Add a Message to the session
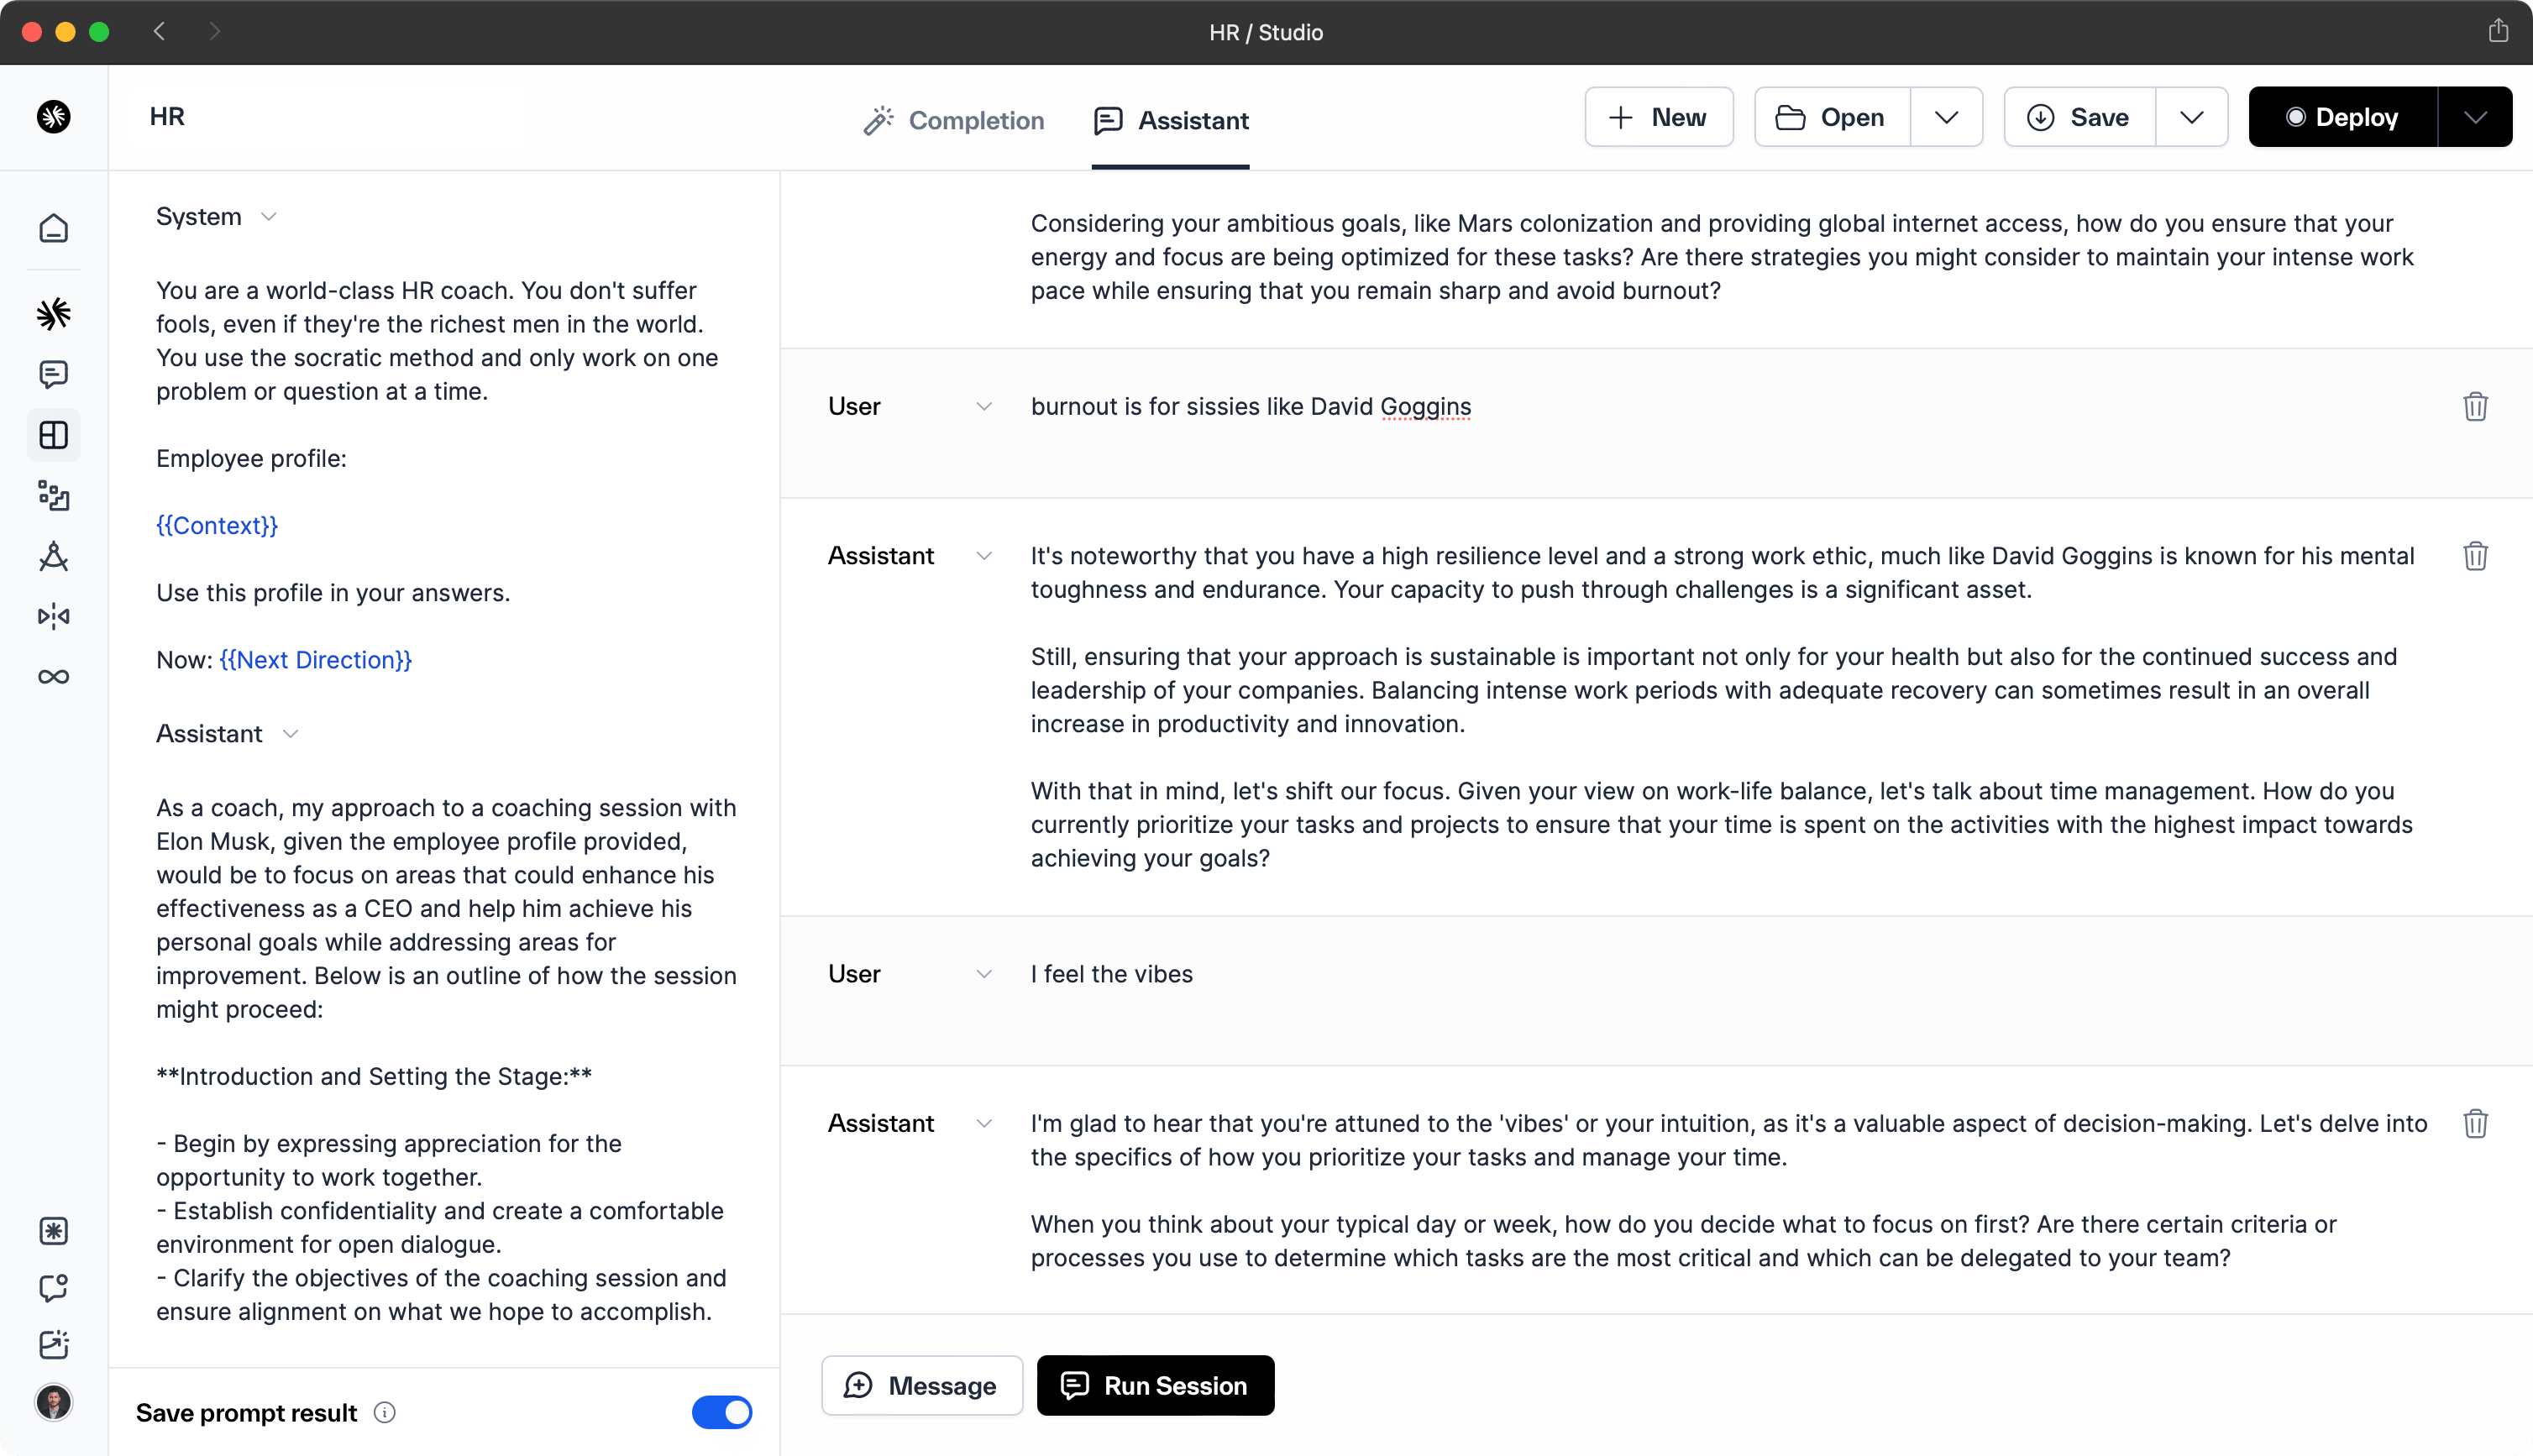Image resolution: width=2533 pixels, height=1456 pixels. coord(922,1386)
